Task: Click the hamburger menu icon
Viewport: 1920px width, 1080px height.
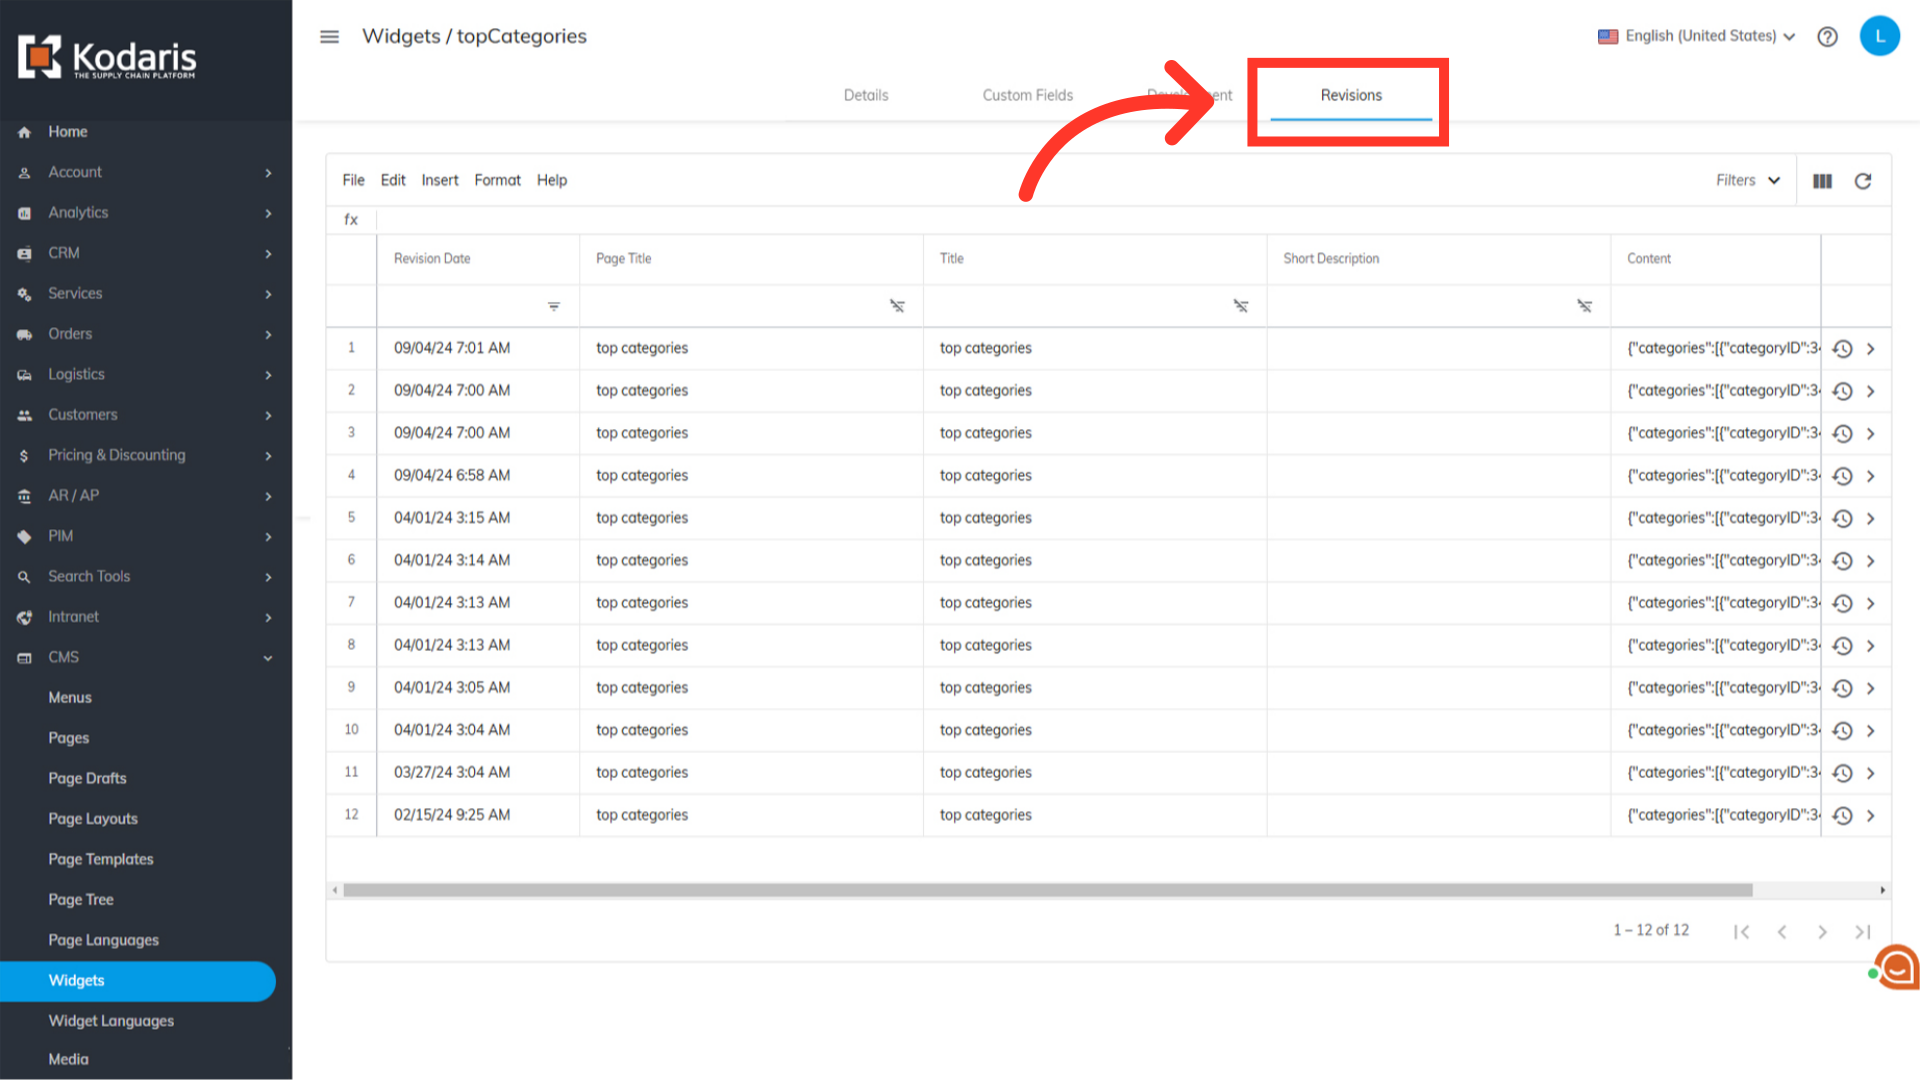Action: [329, 37]
